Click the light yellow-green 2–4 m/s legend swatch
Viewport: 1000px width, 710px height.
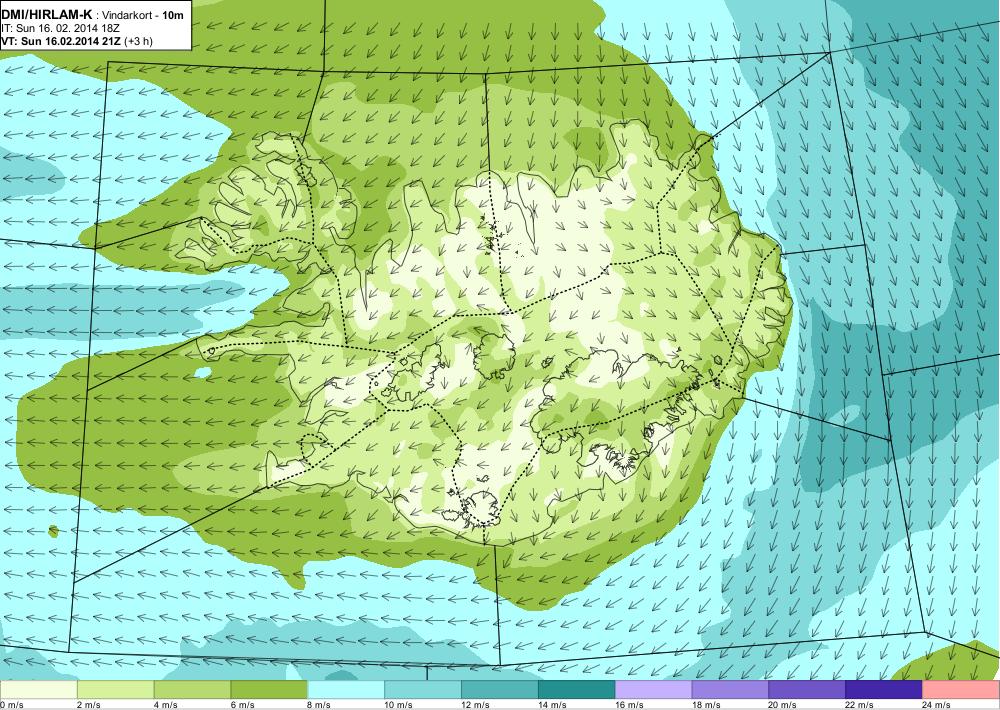(115, 690)
